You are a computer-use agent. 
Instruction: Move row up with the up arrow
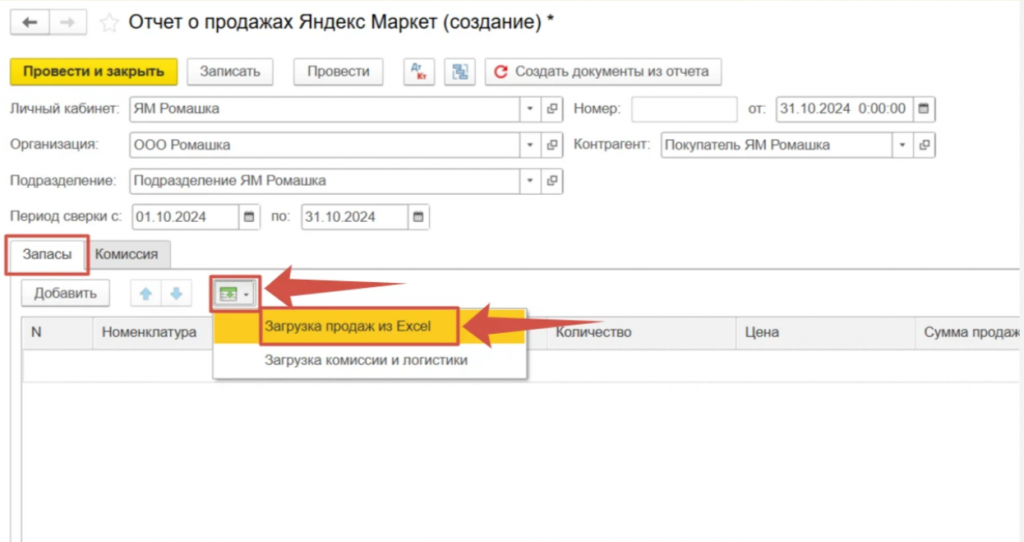(x=145, y=294)
